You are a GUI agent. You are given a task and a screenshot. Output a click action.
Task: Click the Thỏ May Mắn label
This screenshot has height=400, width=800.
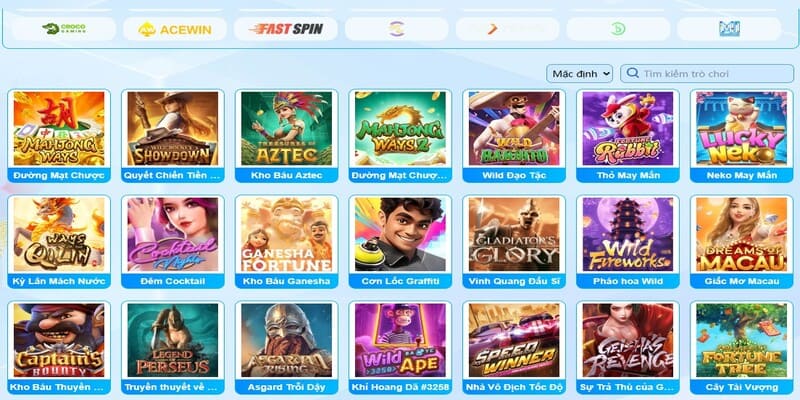[628, 176]
